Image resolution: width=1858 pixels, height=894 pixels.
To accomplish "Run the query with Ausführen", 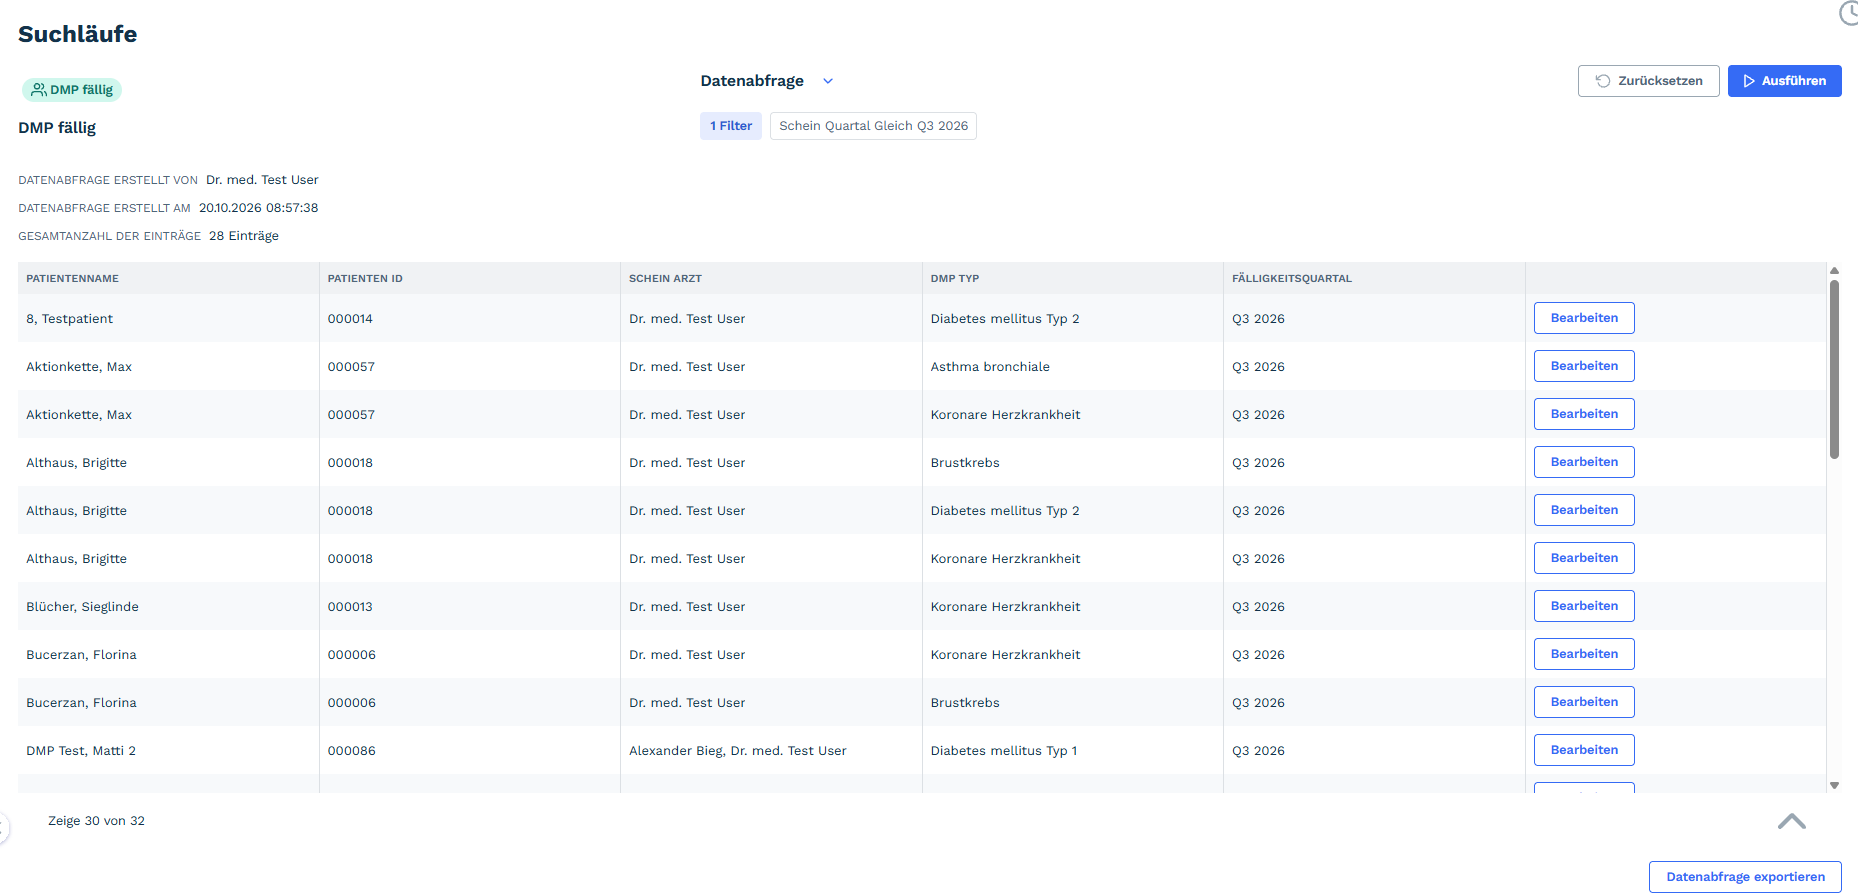I will [x=1784, y=81].
